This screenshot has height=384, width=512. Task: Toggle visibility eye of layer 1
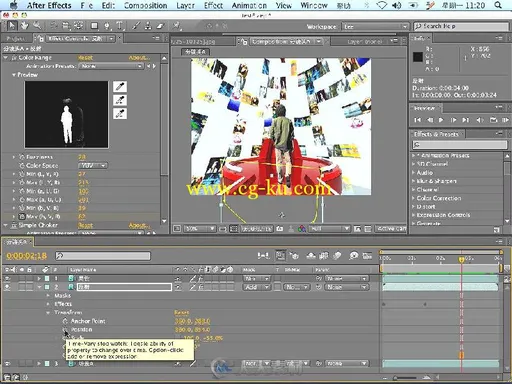coord(7,278)
